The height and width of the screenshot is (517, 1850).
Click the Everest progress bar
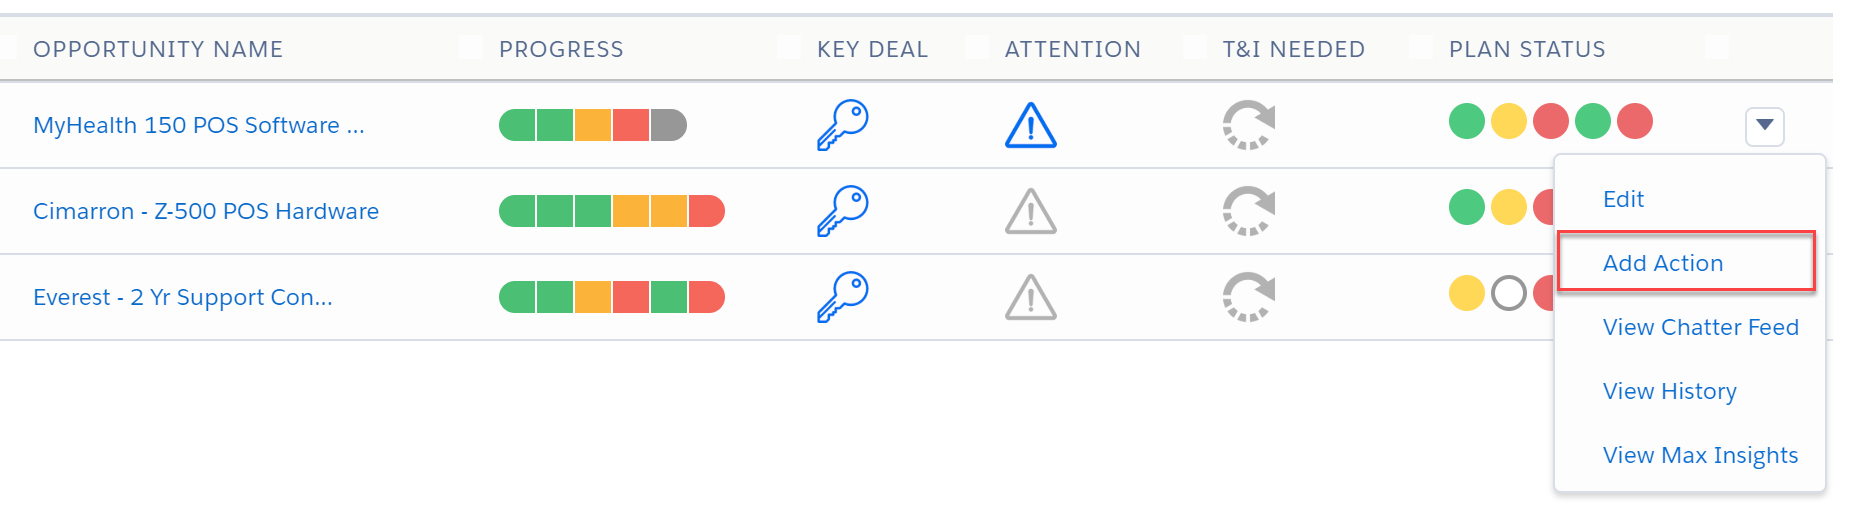pos(612,297)
